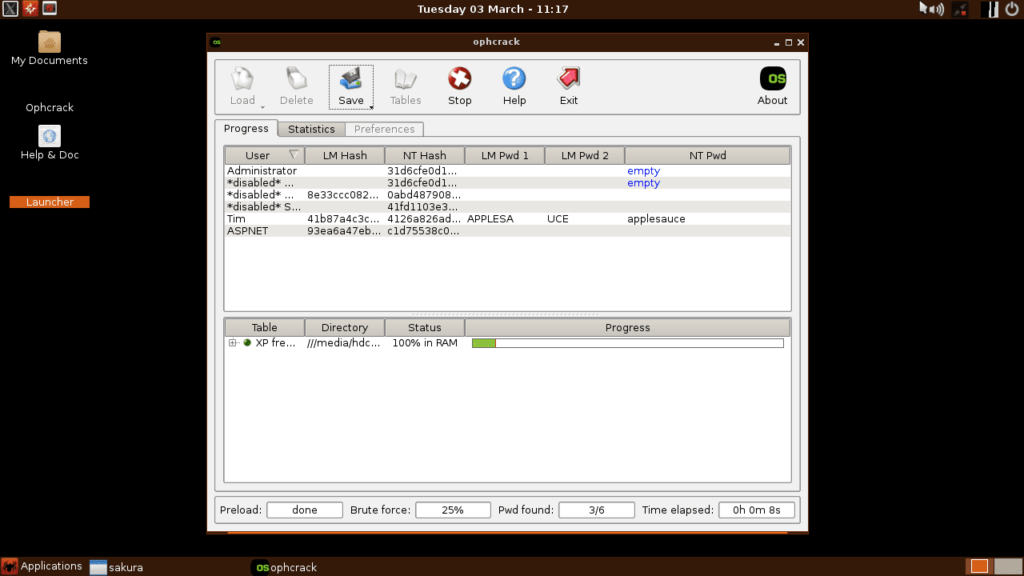Select the ASPNET user row
Screen dimensions: 1024x576
click(x=507, y=231)
